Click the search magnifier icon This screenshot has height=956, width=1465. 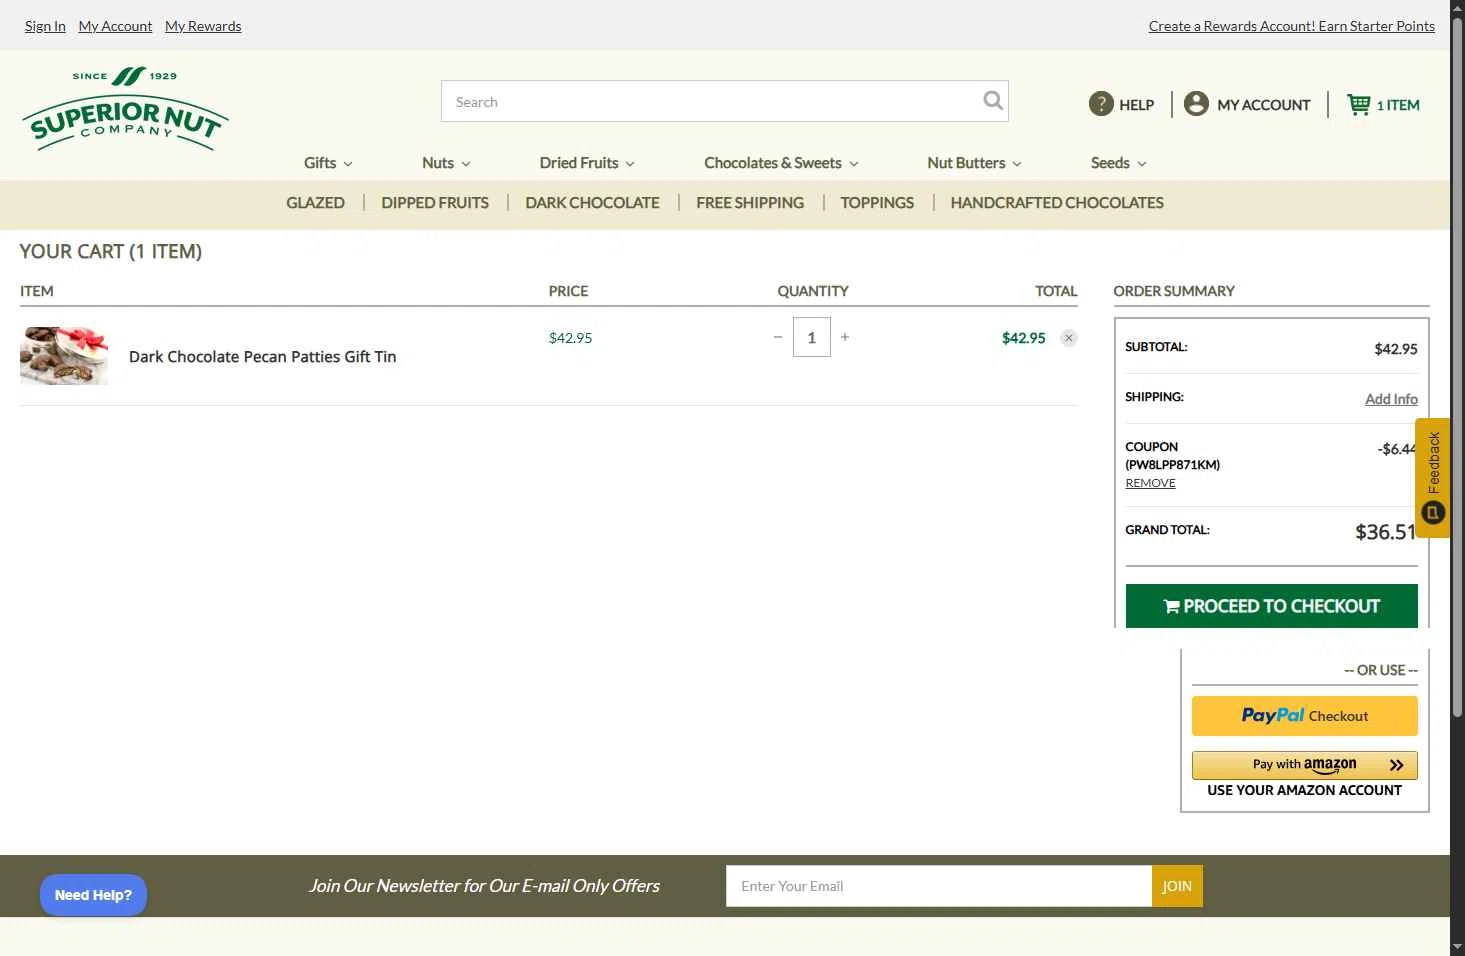[992, 100]
